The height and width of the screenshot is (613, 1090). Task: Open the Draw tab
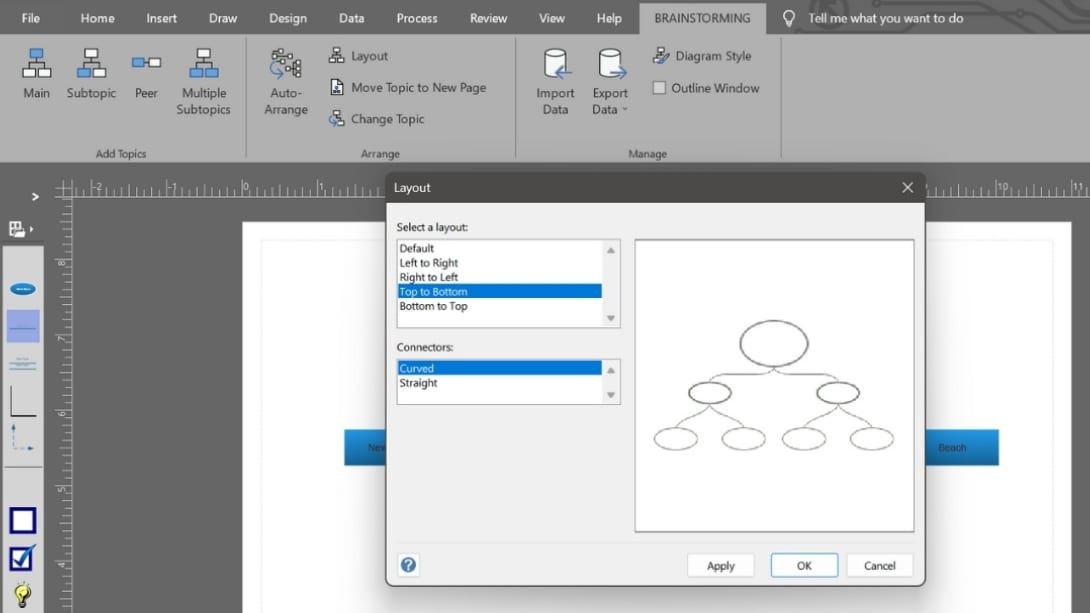pyautogui.click(x=223, y=18)
